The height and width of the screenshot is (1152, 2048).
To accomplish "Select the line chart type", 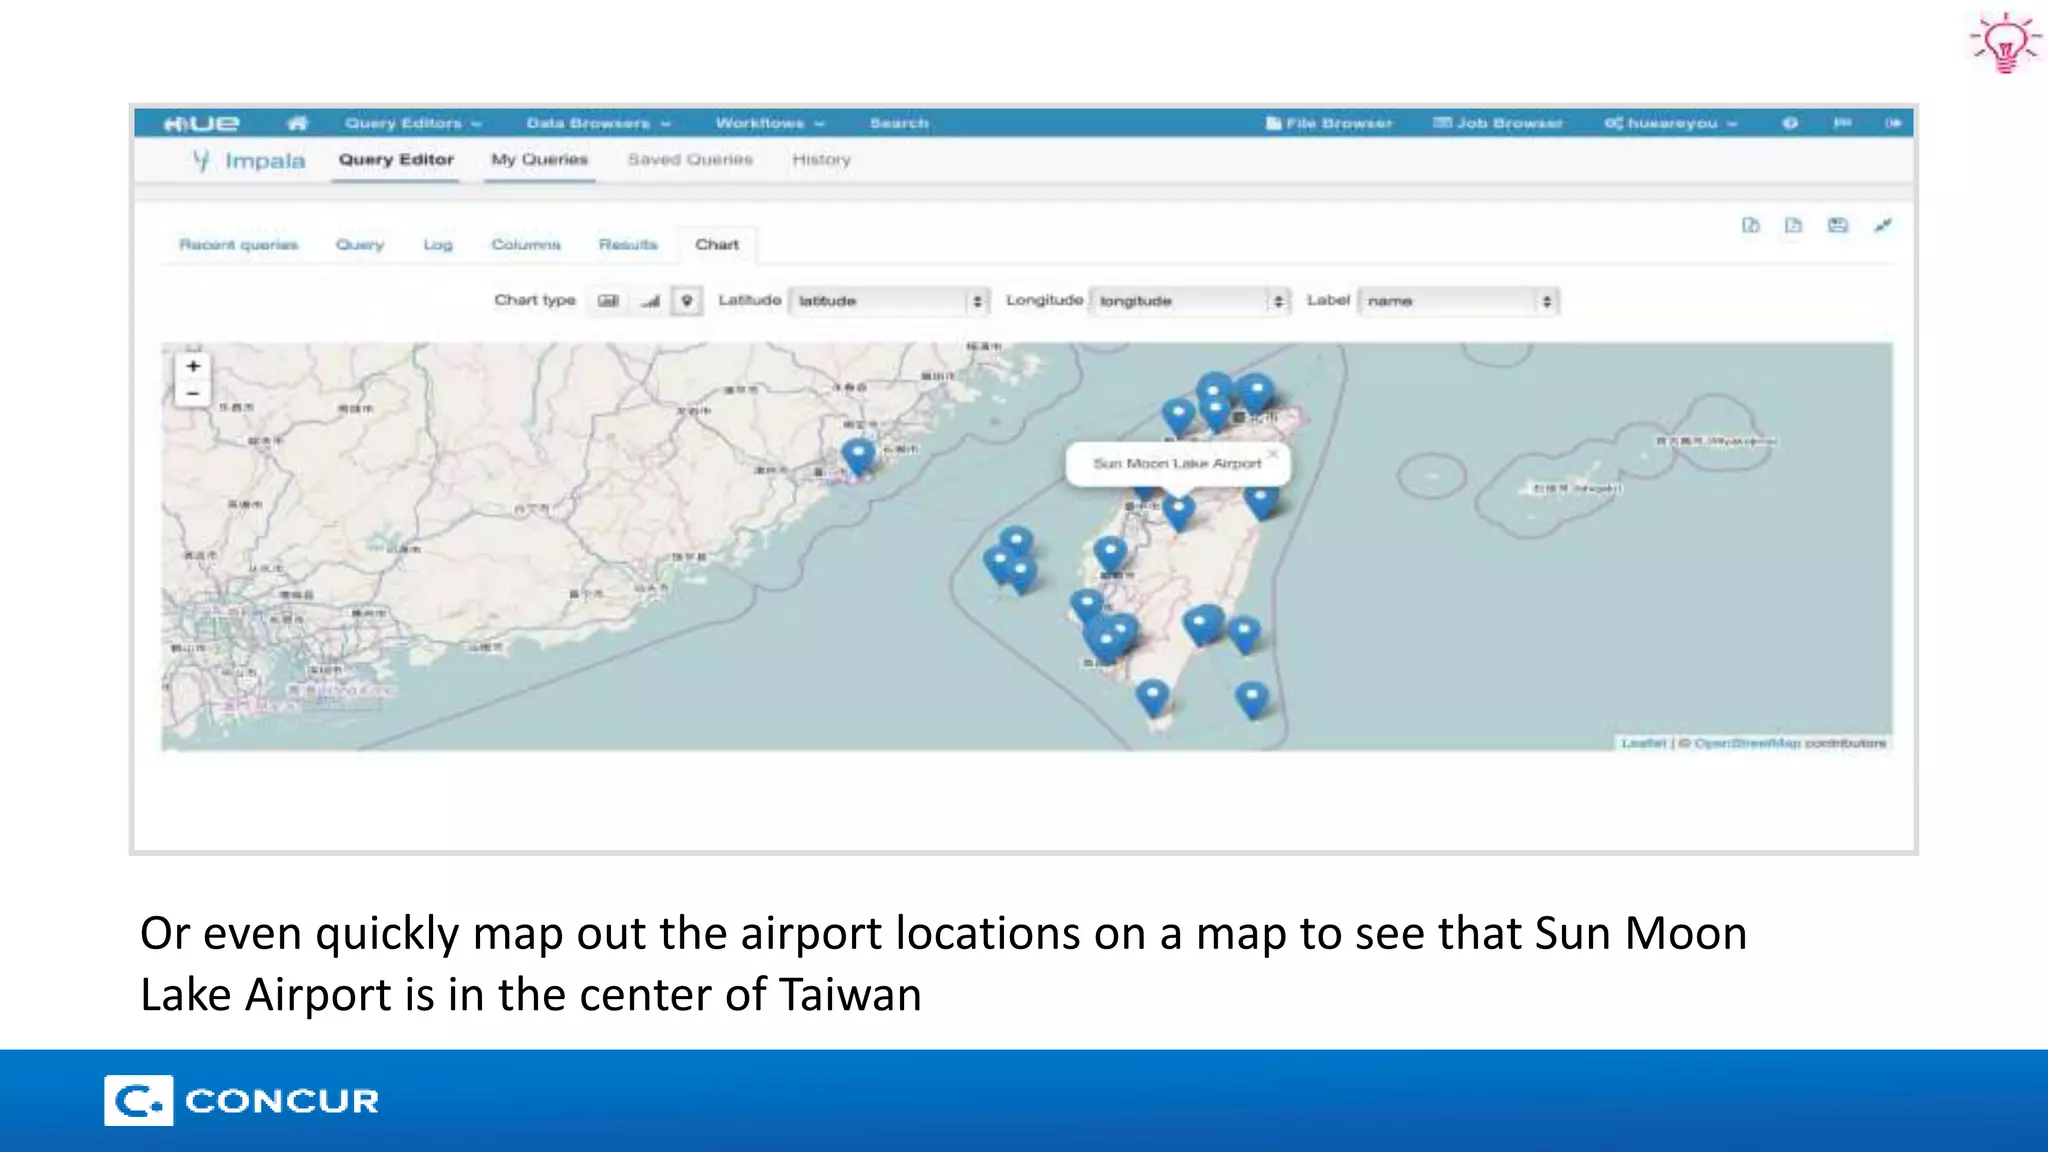I will tap(651, 301).
